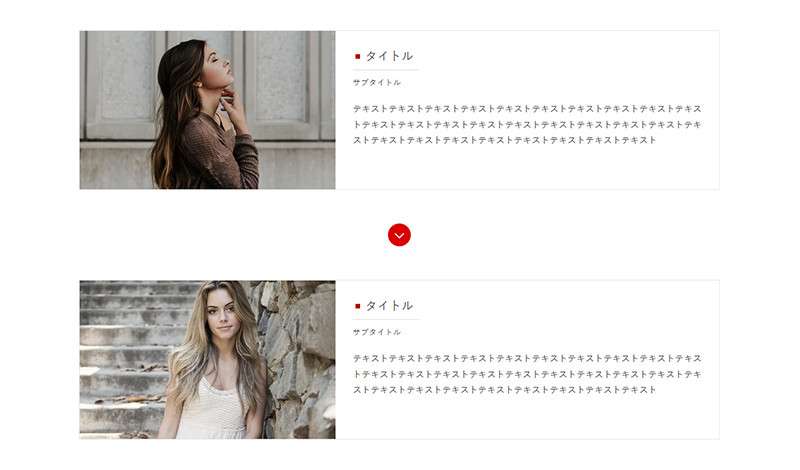Click the サブタイトル label in the bottom card
800x470 pixels.
[377, 332]
